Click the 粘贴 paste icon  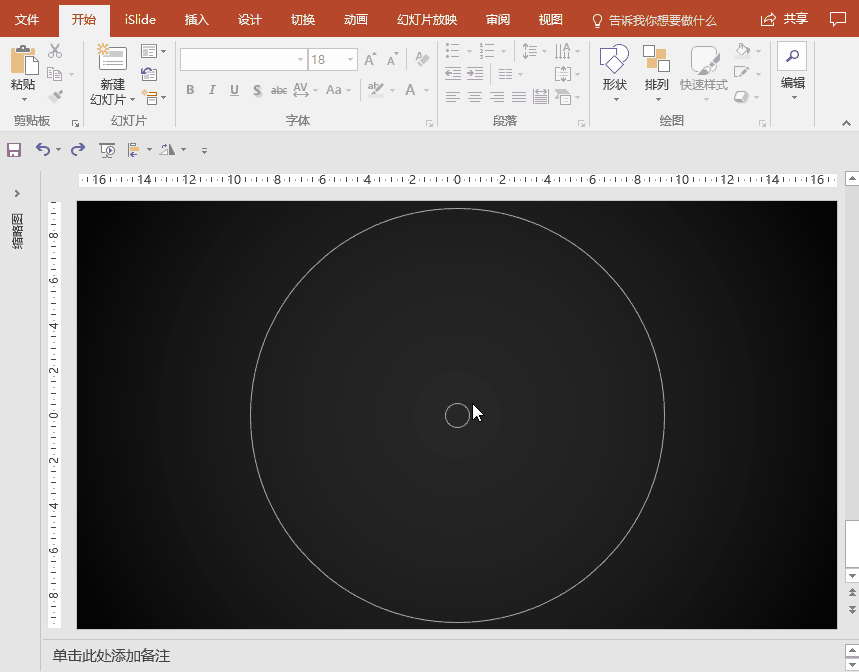(23, 62)
